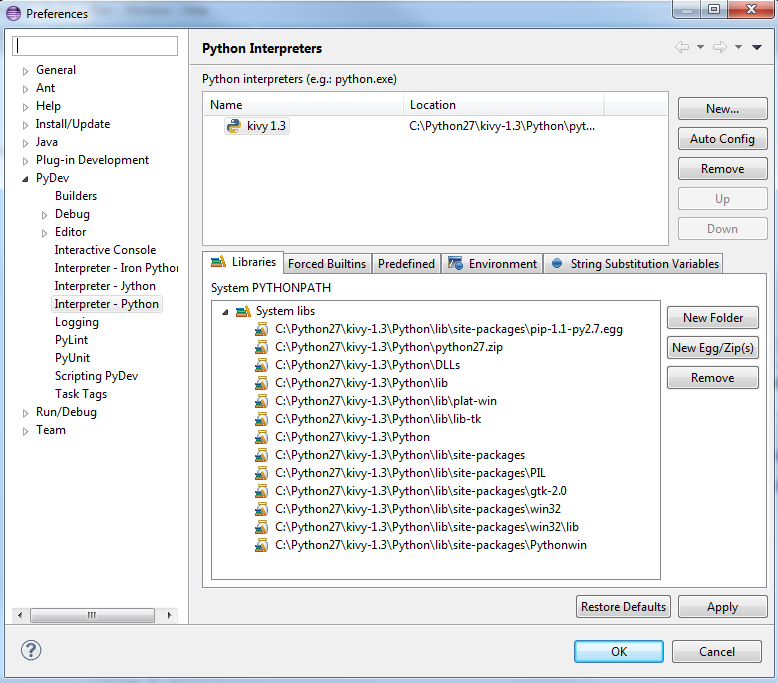The image size is (778, 683).
Task: Click icon beside Pythonwin path
Action: [261, 545]
